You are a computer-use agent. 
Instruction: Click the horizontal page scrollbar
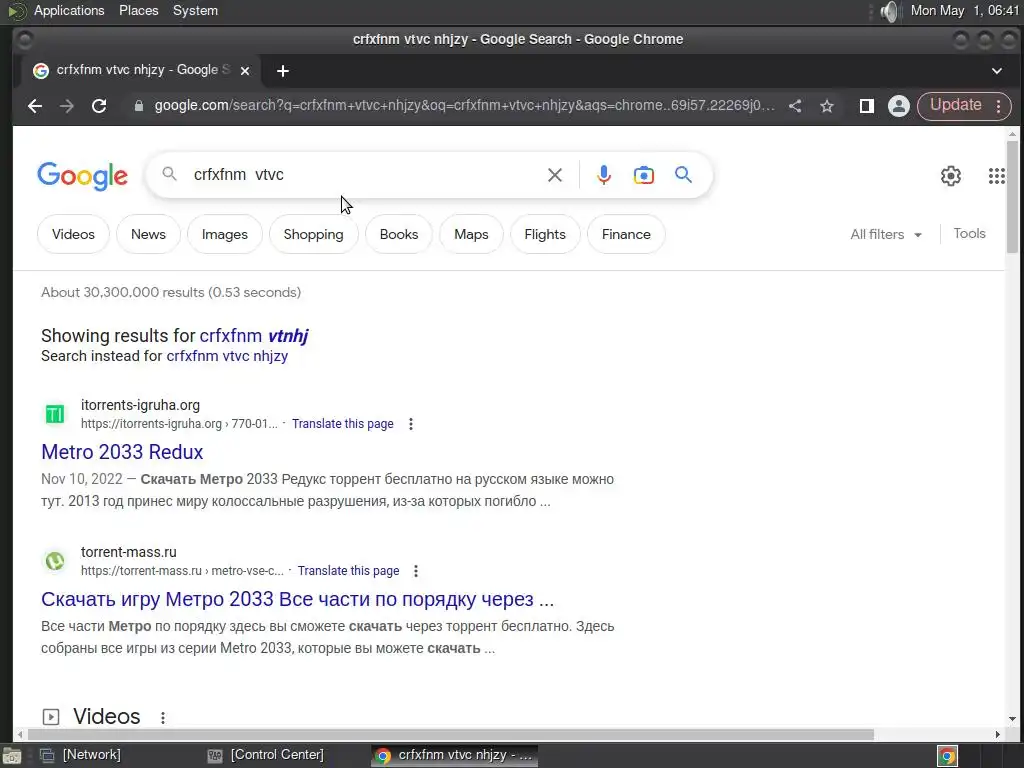point(451,734)
